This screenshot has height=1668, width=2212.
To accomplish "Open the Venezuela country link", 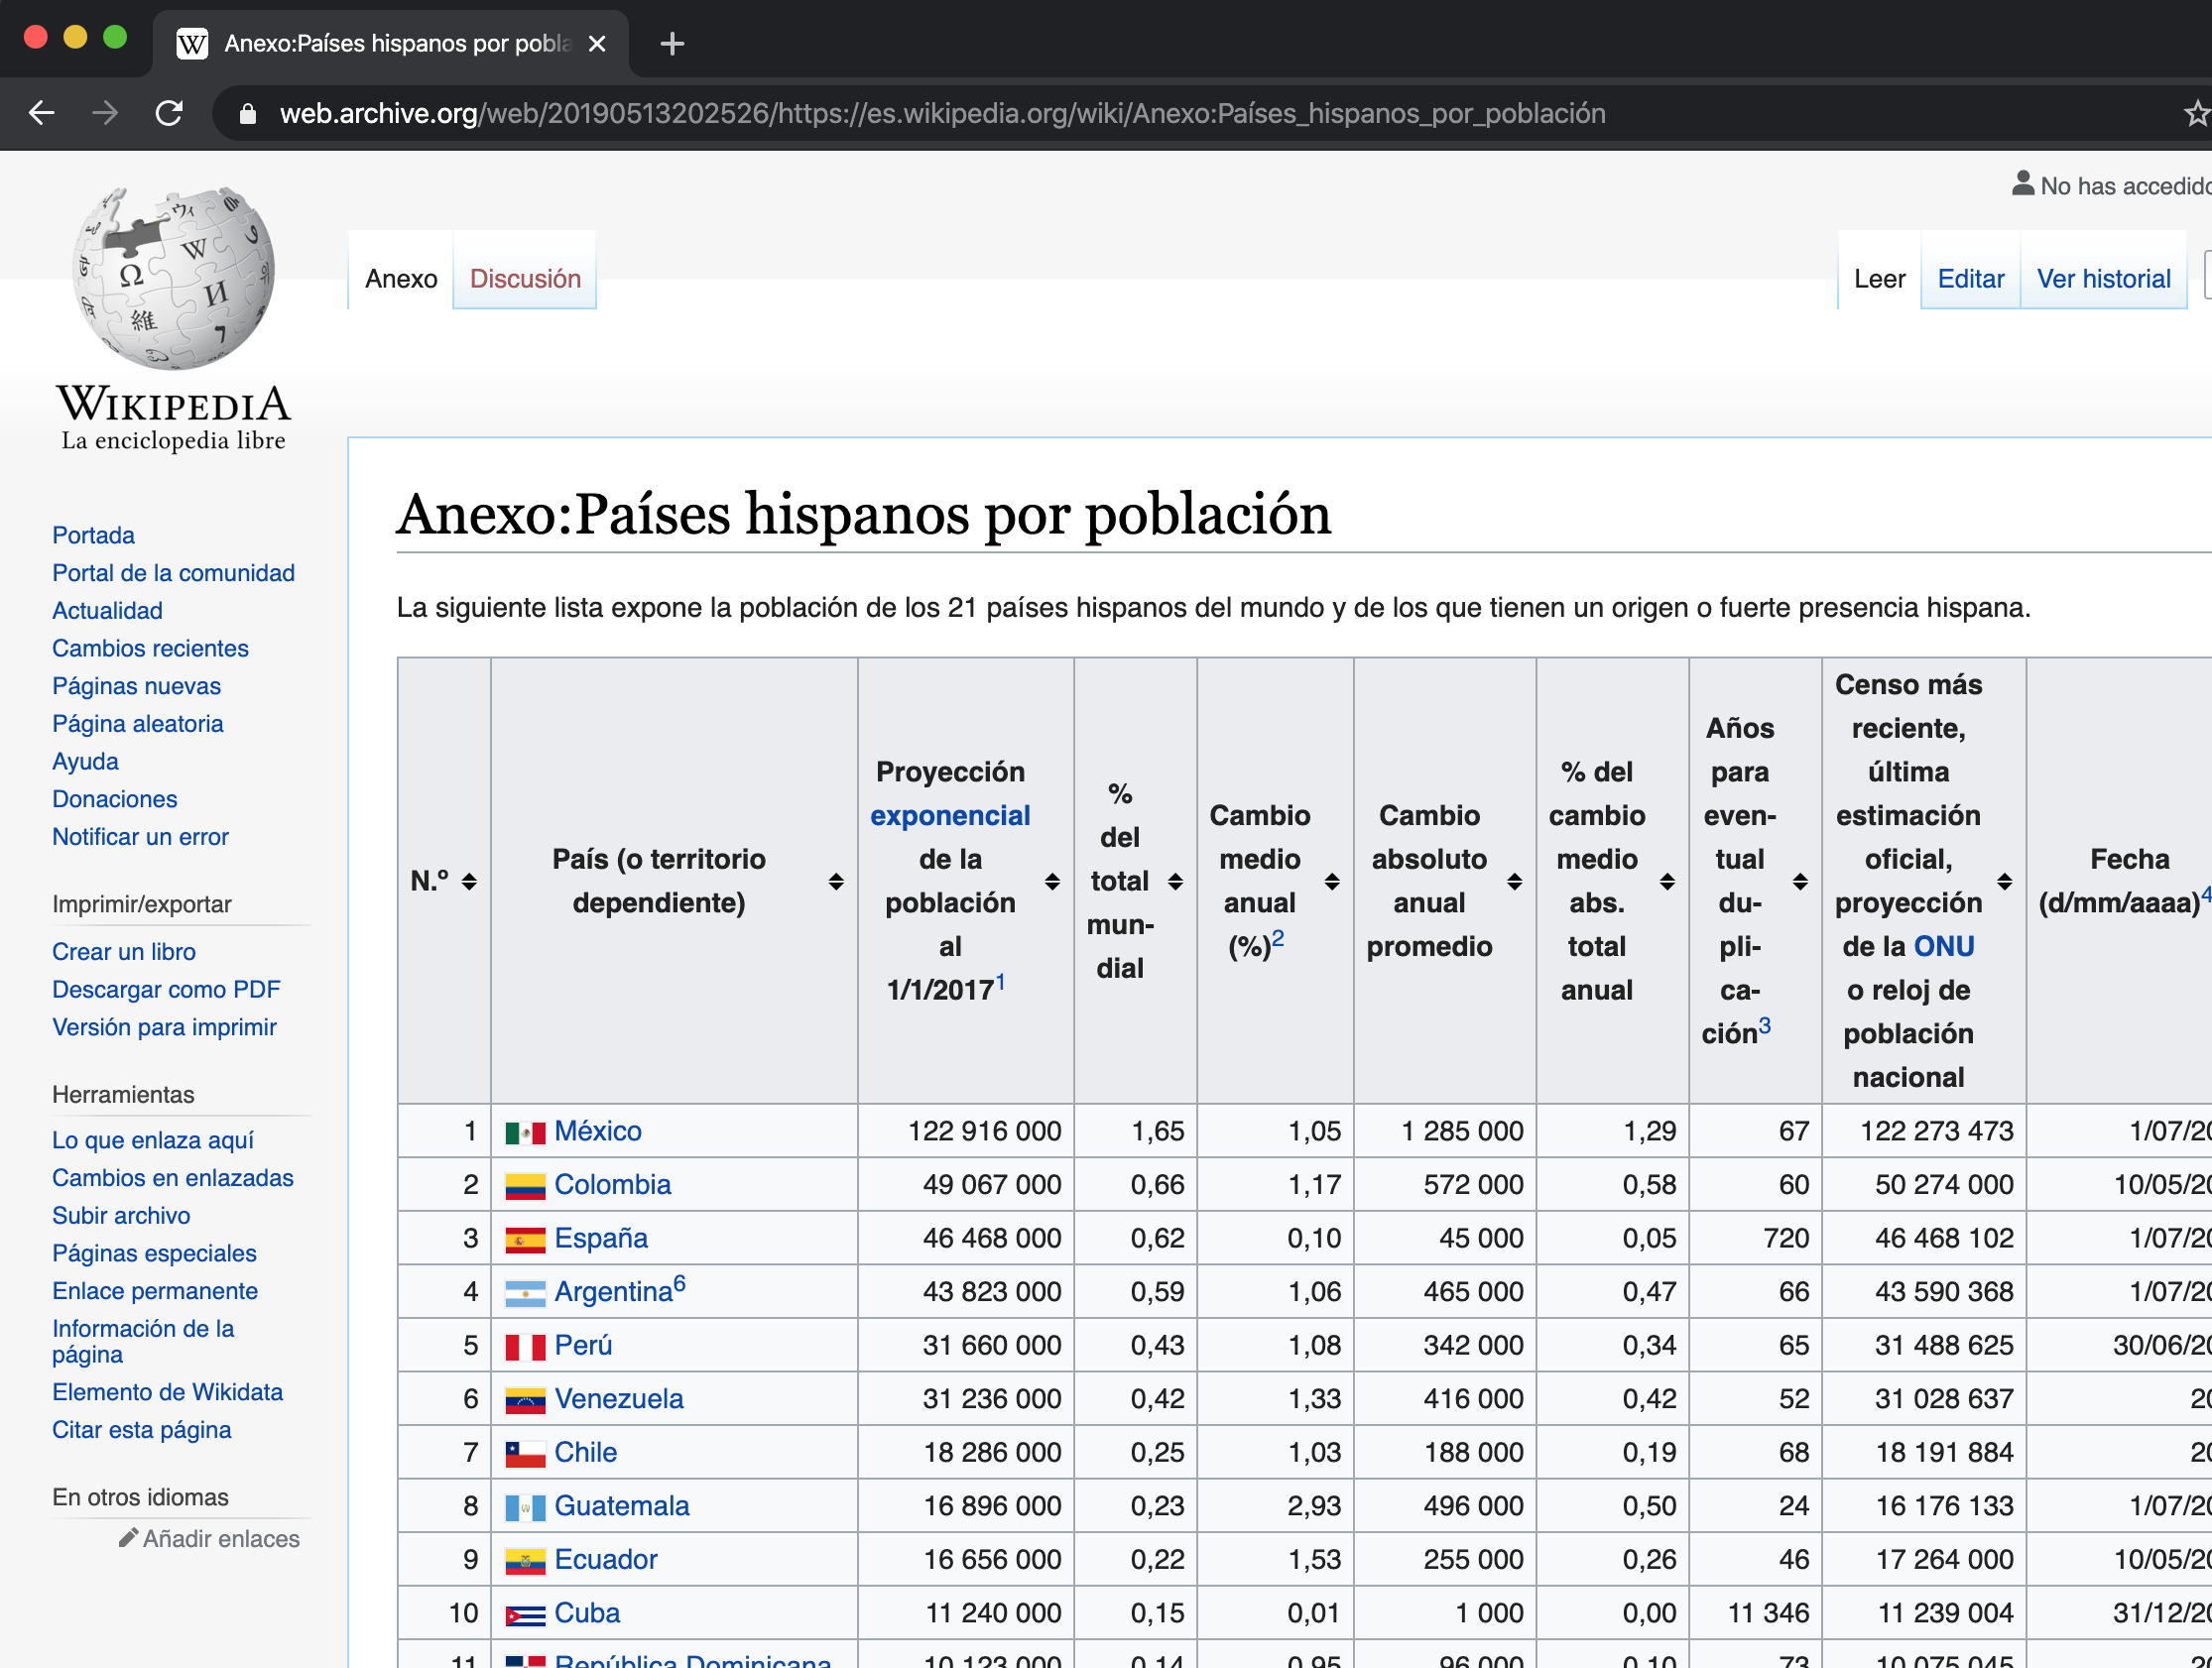I will [x=619, y=1399].
